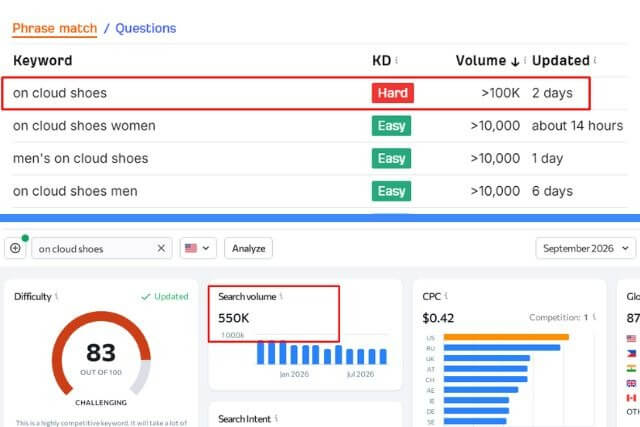Screen dimensions: 640x427
Task: Click the add keyword plus icon
Action: click(16, 248)
